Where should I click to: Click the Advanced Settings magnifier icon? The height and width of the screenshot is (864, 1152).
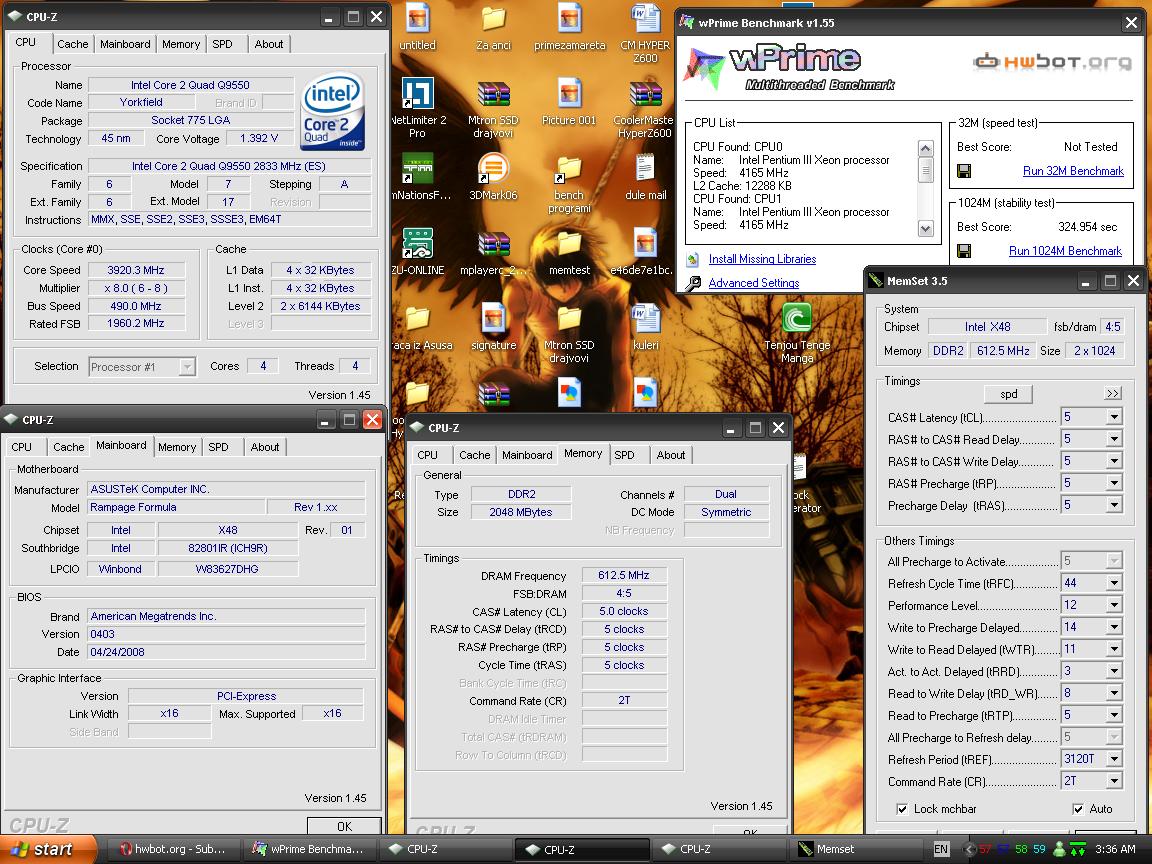click(x=693, y=283)
